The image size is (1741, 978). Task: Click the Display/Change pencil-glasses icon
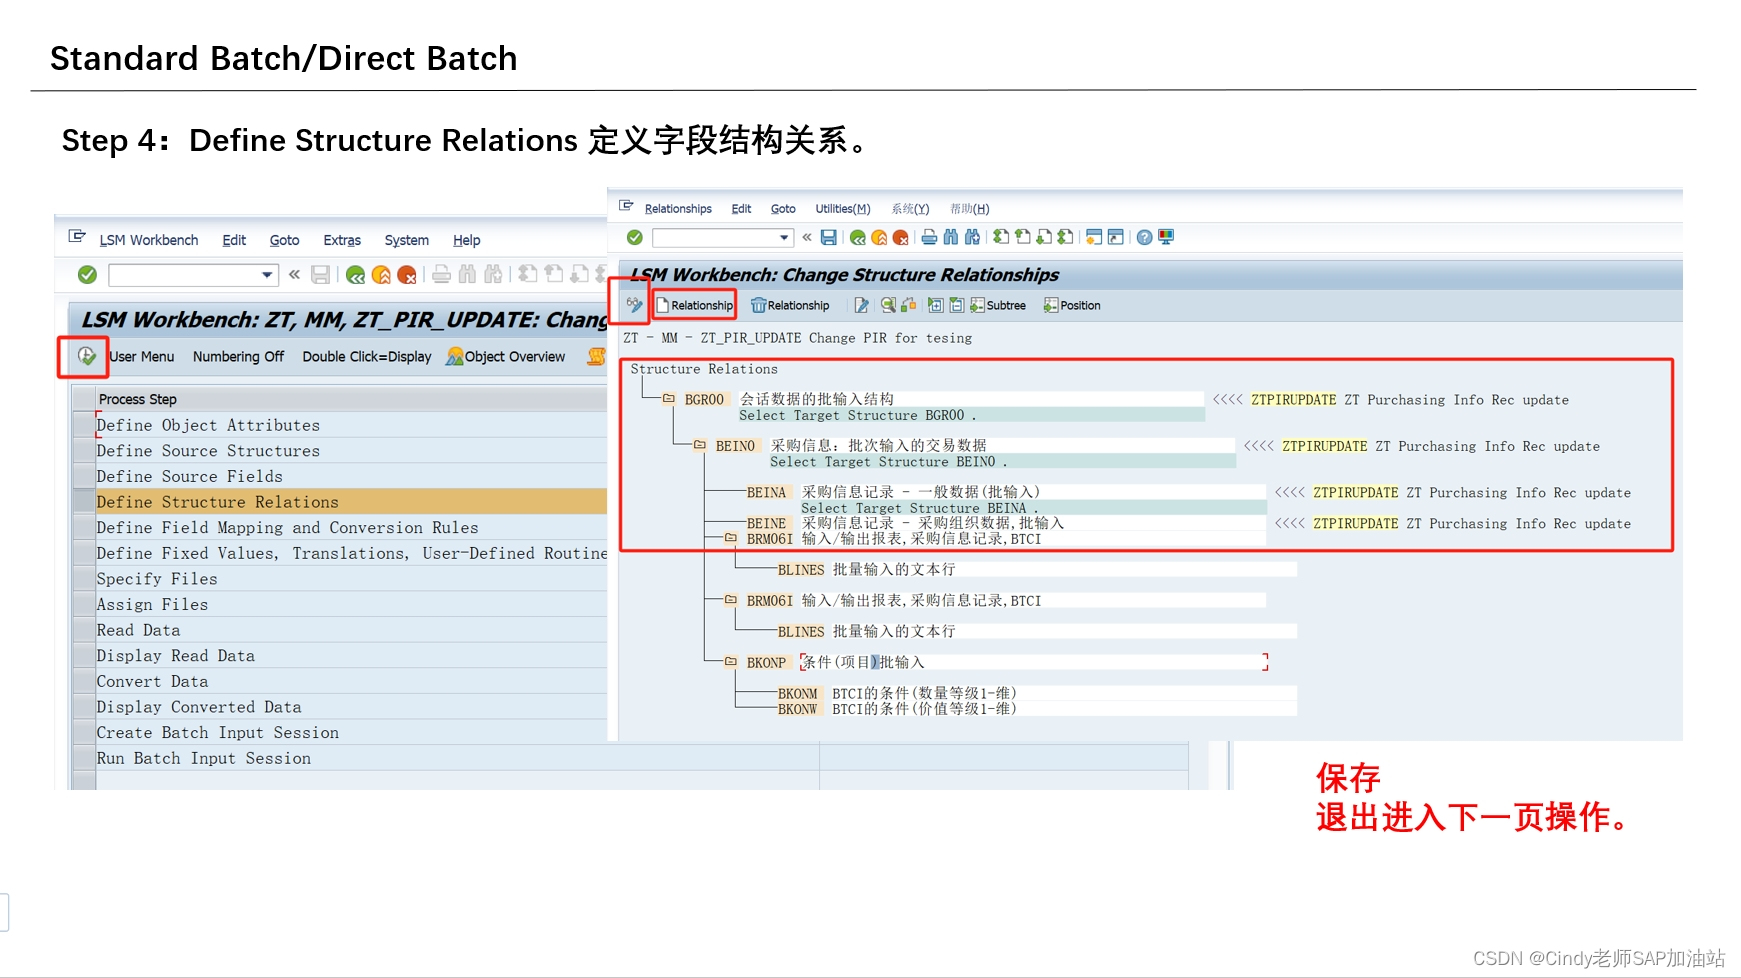pos(633,305)
